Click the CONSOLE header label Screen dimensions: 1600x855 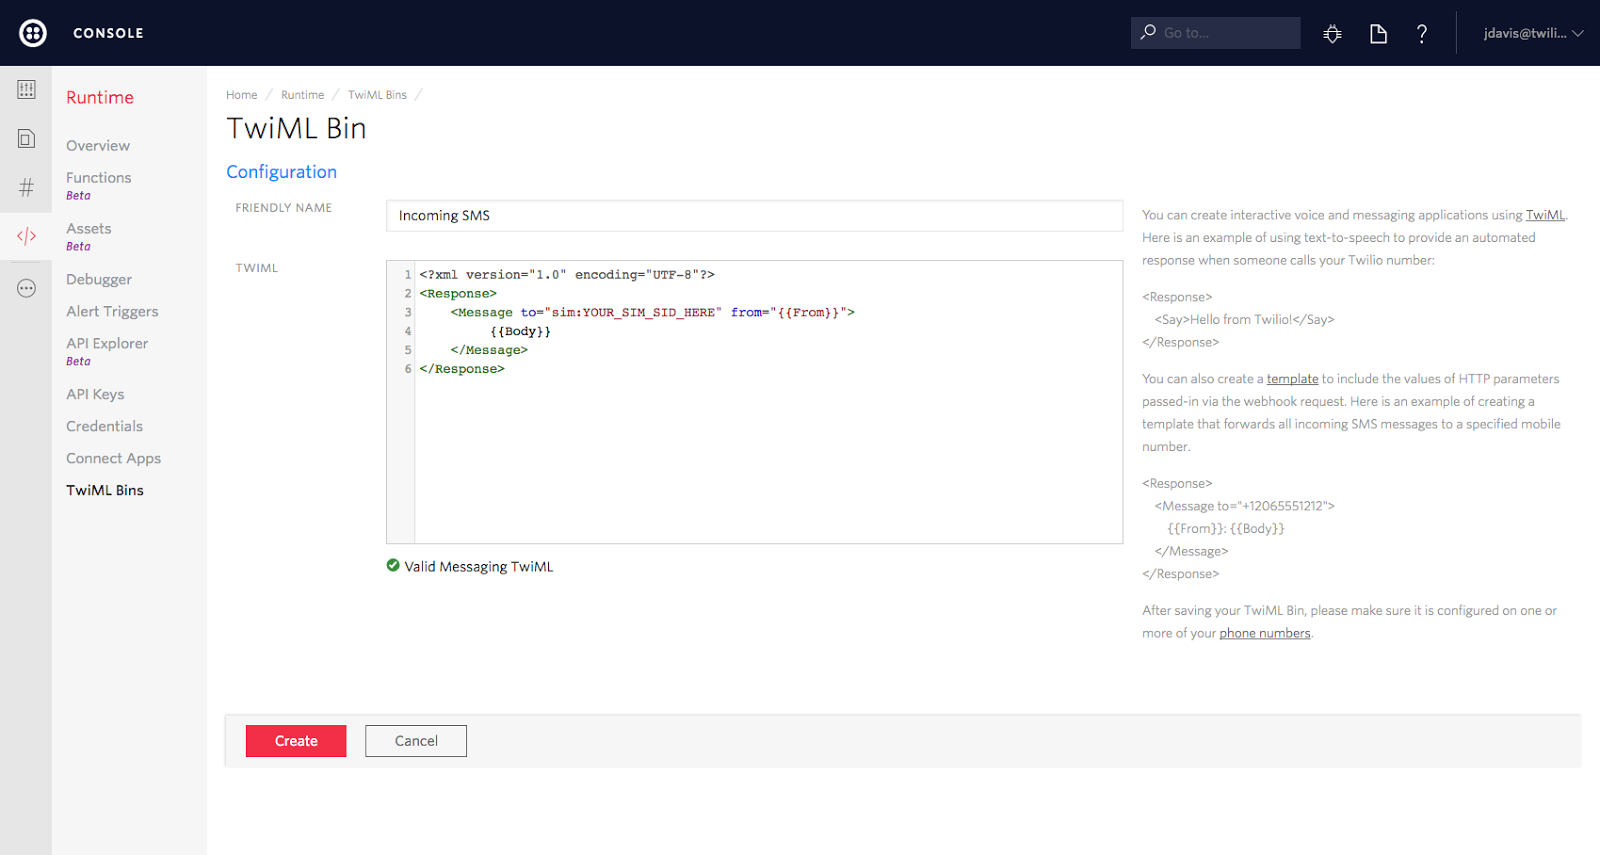click(108, 33)
